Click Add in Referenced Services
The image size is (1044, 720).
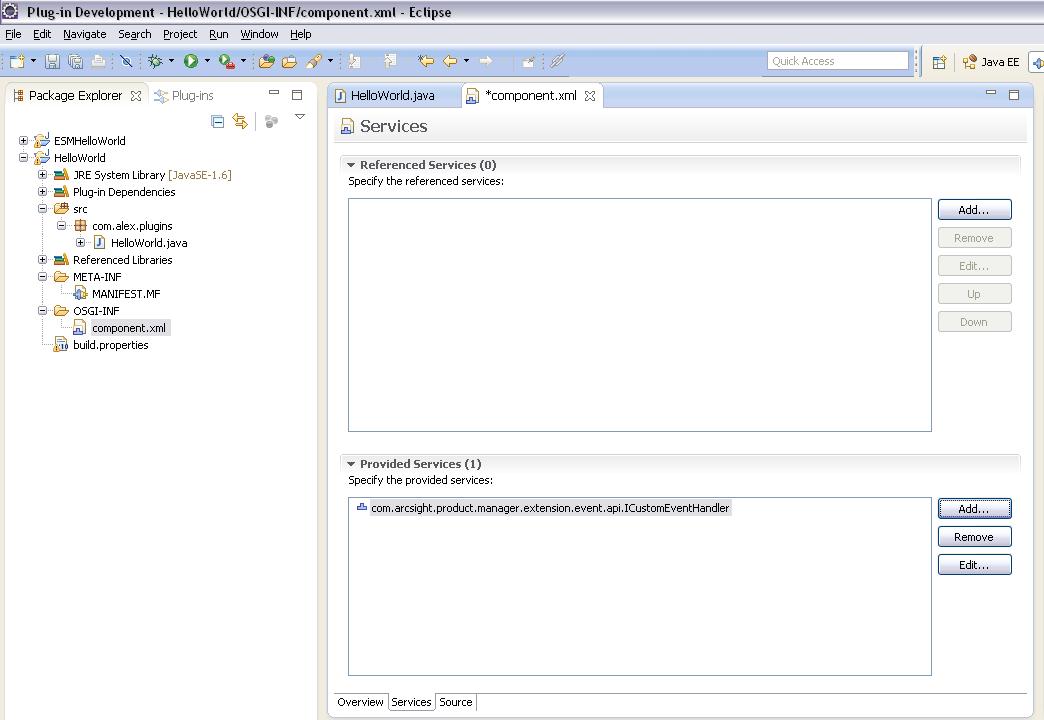click(x=974, y=210)
